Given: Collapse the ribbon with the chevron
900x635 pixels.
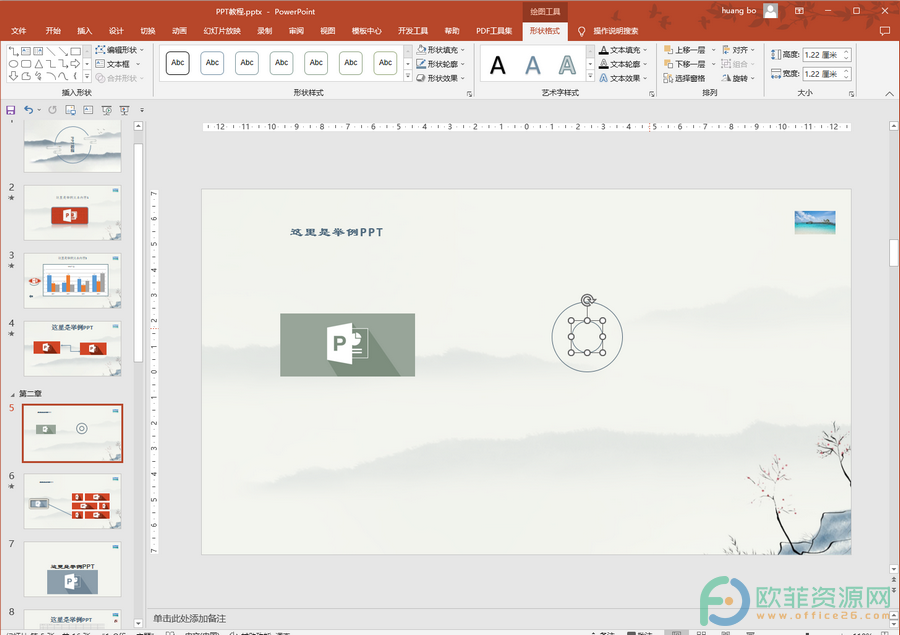Looking at the screenshot, I should tap(889, 93).
